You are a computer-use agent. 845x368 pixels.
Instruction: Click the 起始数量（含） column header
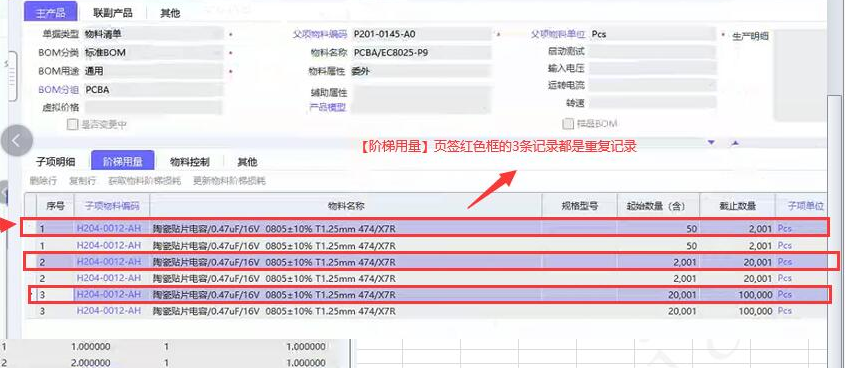pyautogui.click(x=658, y=205)
